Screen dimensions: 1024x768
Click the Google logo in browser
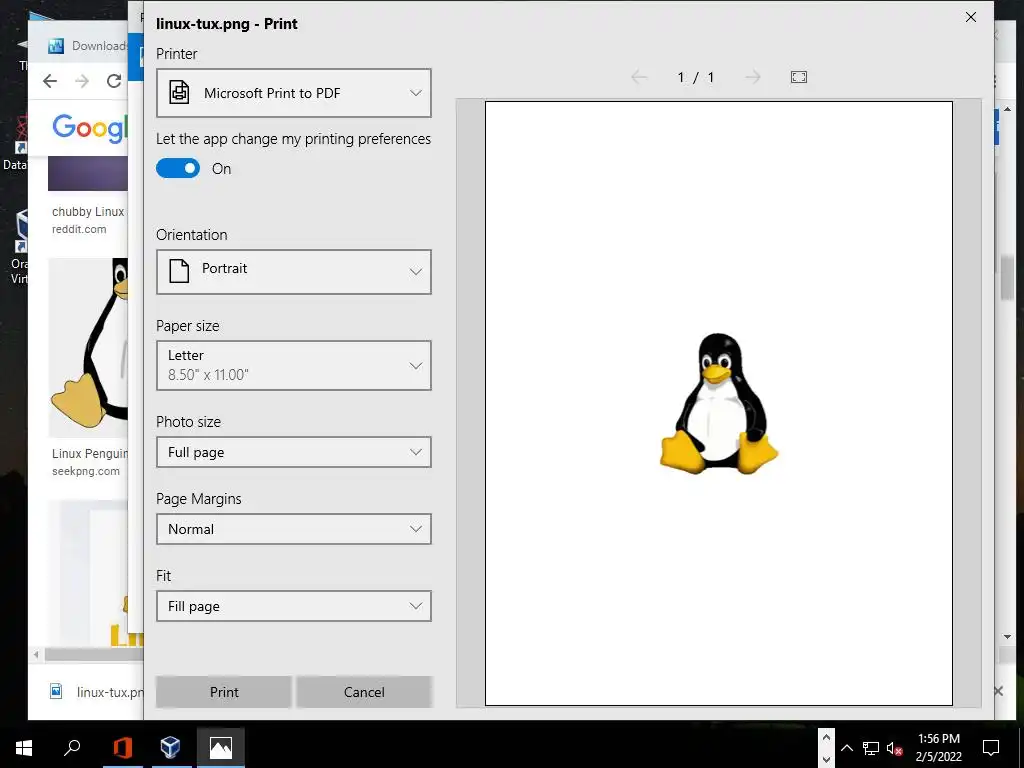tap(89, 129)
